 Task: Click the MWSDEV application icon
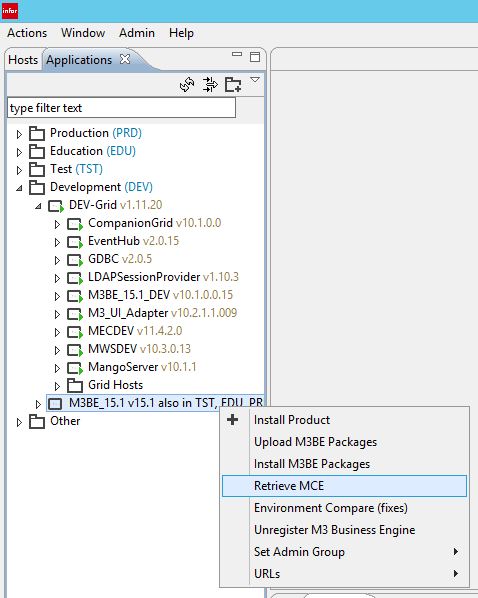coord(75,350)
